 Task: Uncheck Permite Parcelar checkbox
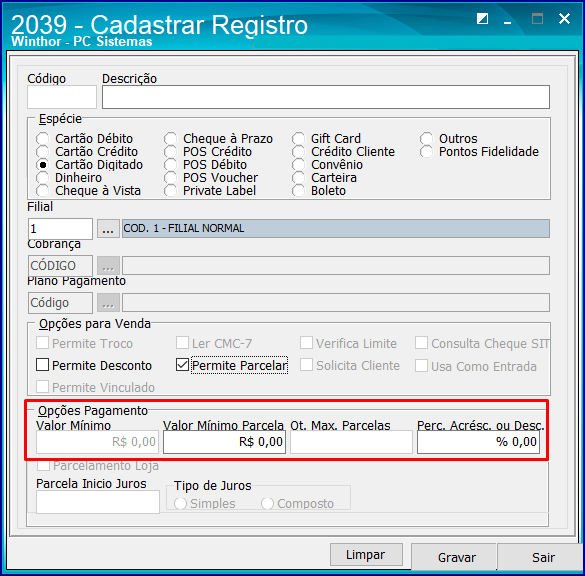[x=182, y=364]
